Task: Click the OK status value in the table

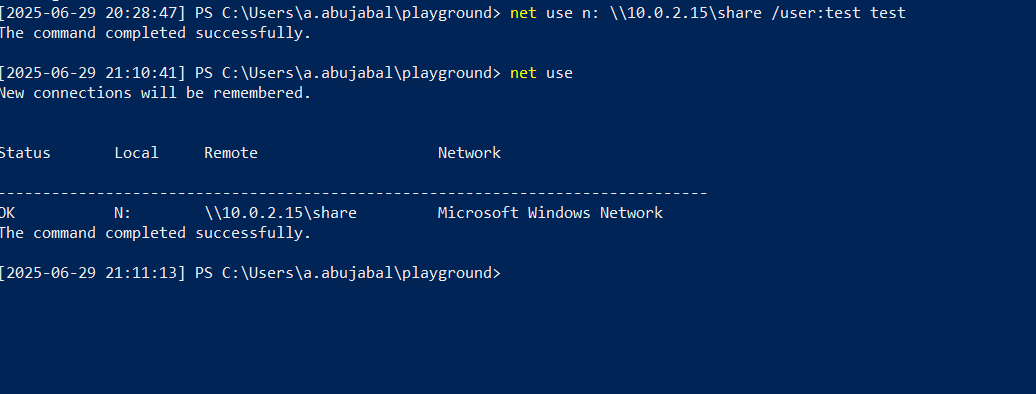Action: click(x=8, y=213)
